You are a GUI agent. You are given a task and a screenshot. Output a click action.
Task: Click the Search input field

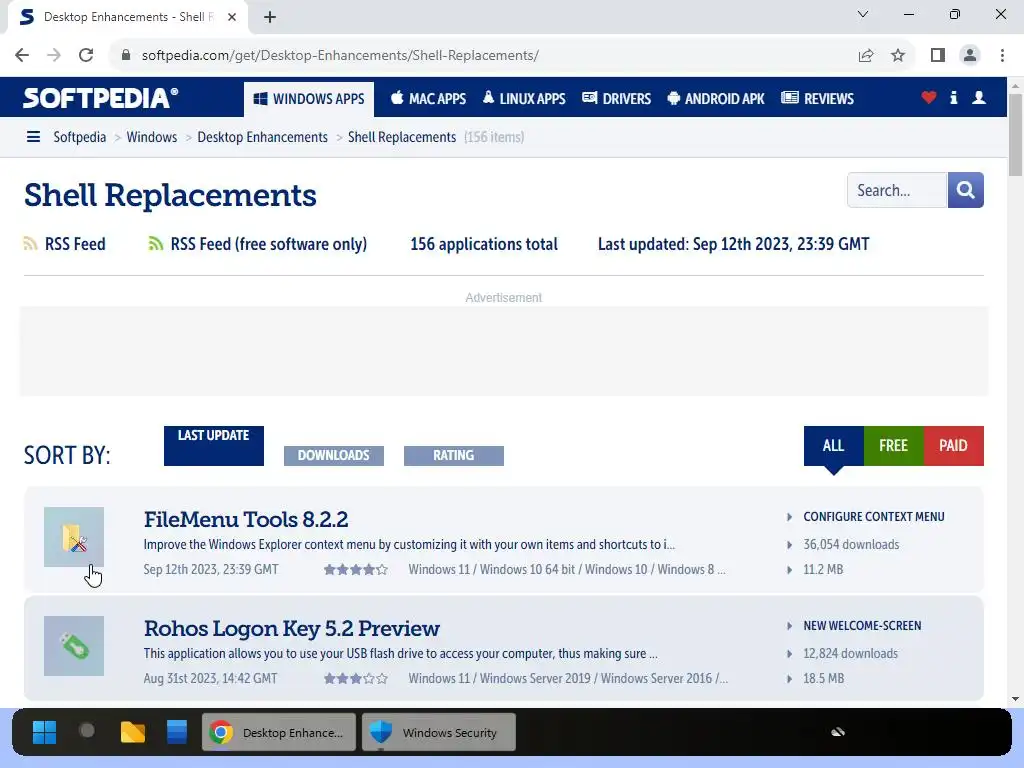pos(897,190)
